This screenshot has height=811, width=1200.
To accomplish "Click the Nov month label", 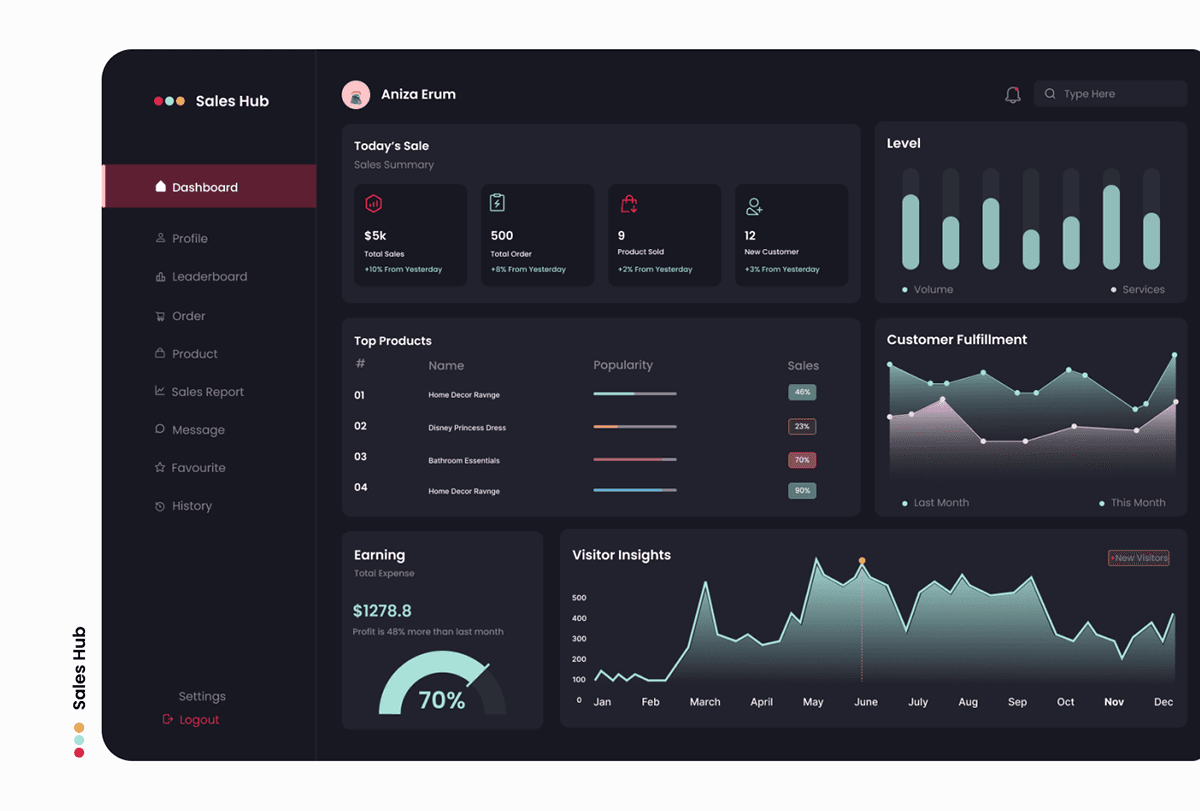I will tap(1114, 702).
